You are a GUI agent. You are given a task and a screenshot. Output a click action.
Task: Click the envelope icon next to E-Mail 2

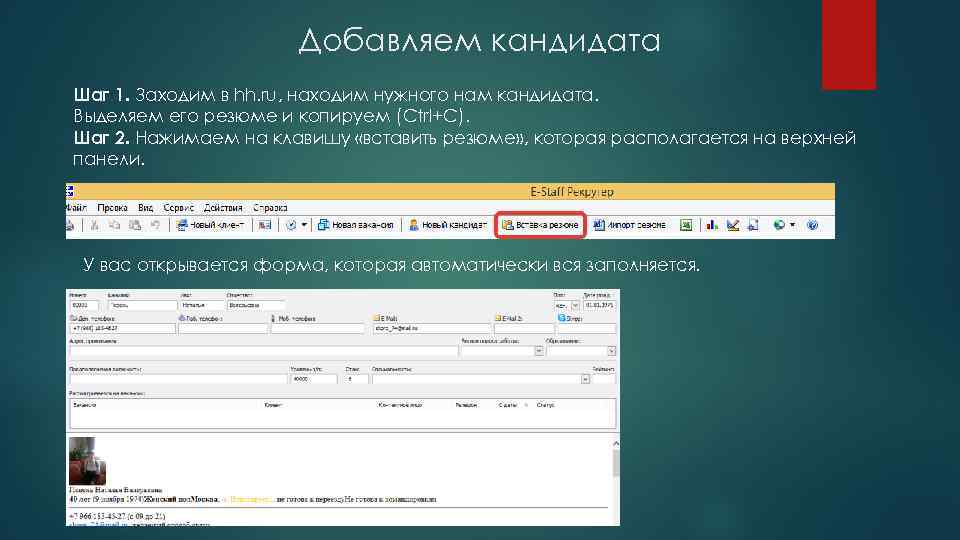pyautogui.click(x=498, y=318)
